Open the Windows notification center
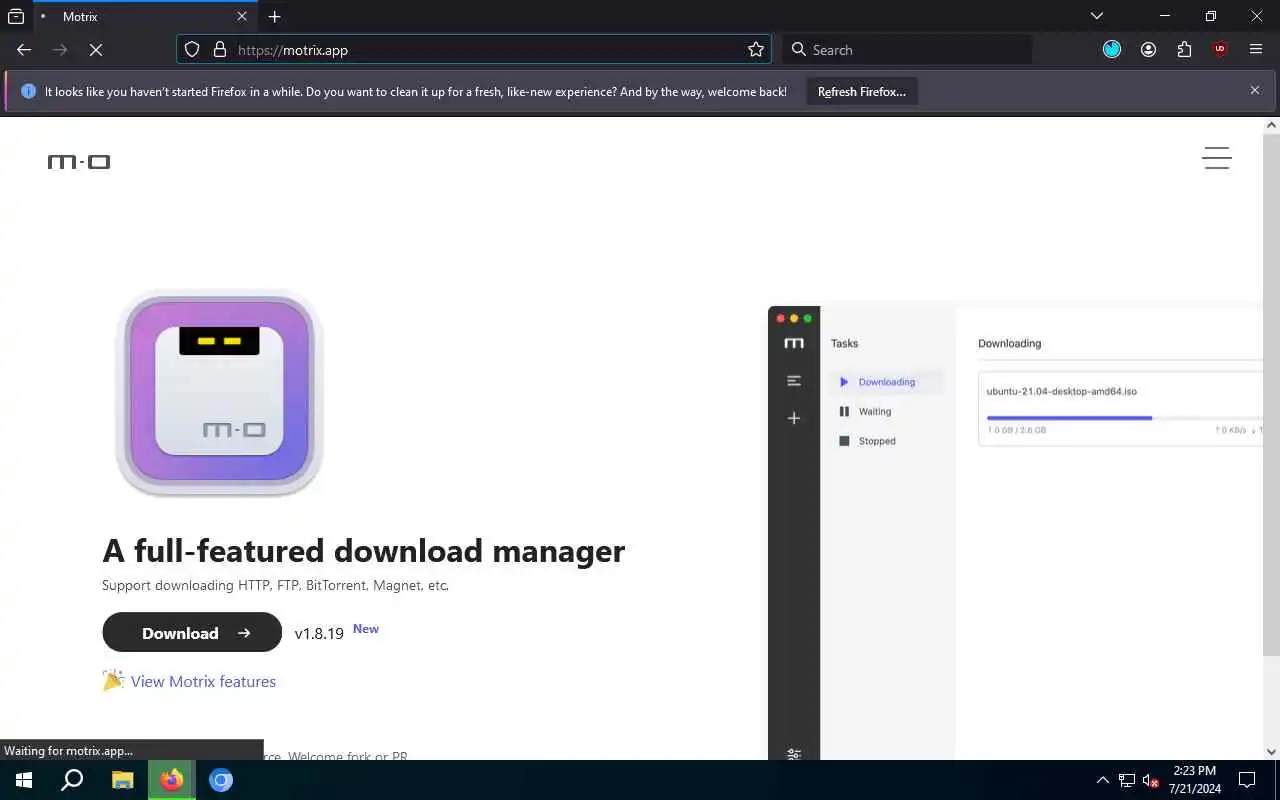 click(x=1247, y=780)
